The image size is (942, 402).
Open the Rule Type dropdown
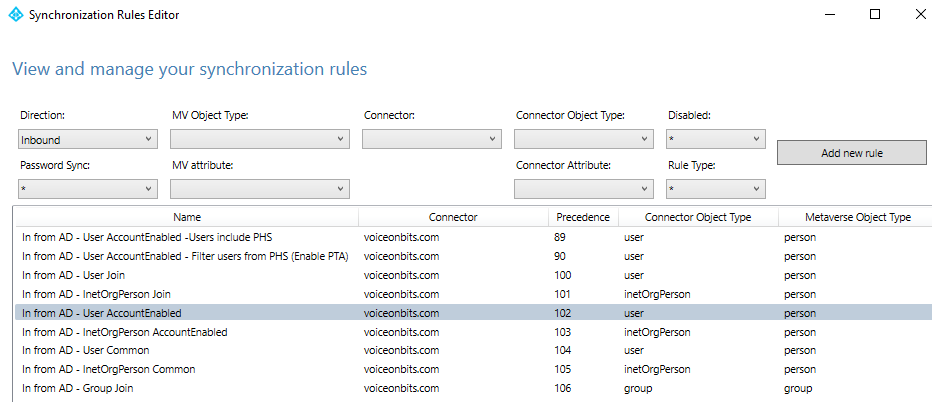pyautogui.click(x=715, y=189)
